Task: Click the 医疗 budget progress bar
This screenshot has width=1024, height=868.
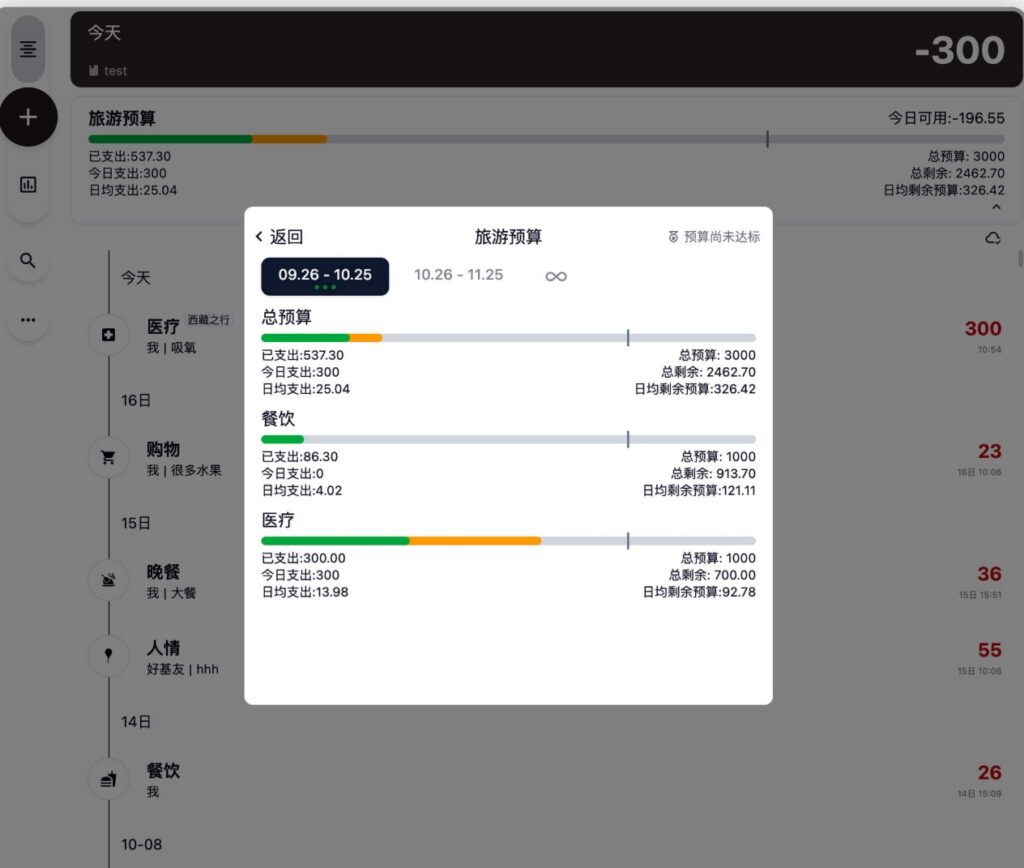Action: tap(508, 541)
